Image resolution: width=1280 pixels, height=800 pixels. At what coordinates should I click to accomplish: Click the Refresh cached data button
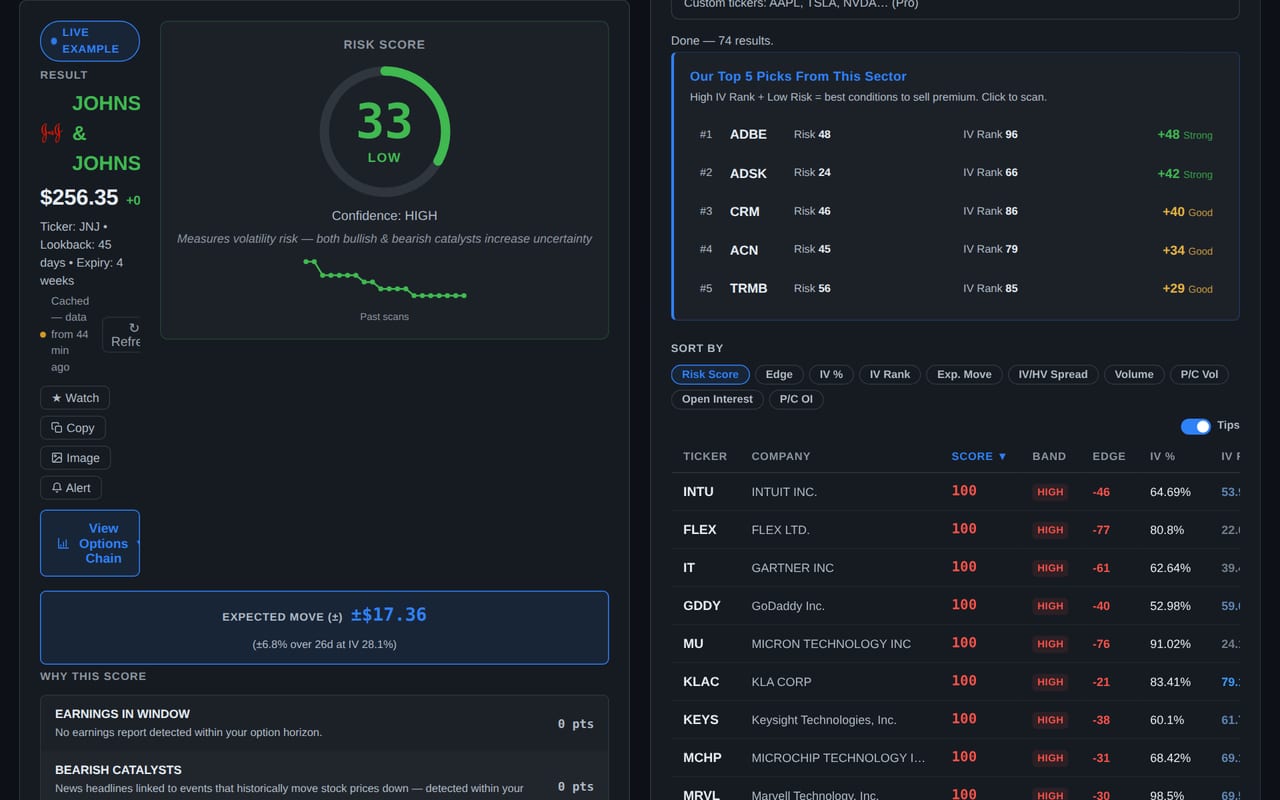[122, 335]
